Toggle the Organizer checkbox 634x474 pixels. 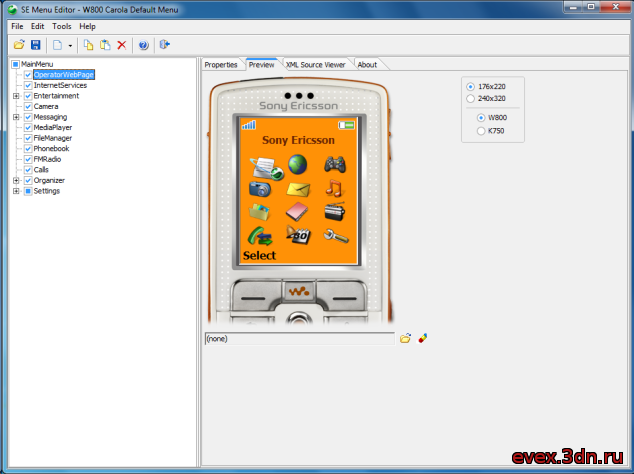click(28, 180)
